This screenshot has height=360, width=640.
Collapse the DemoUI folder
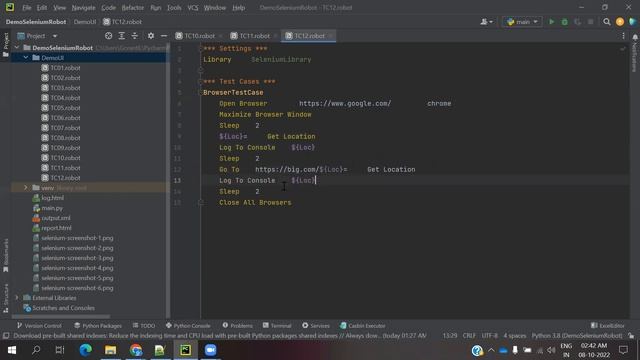pos(26,58)
